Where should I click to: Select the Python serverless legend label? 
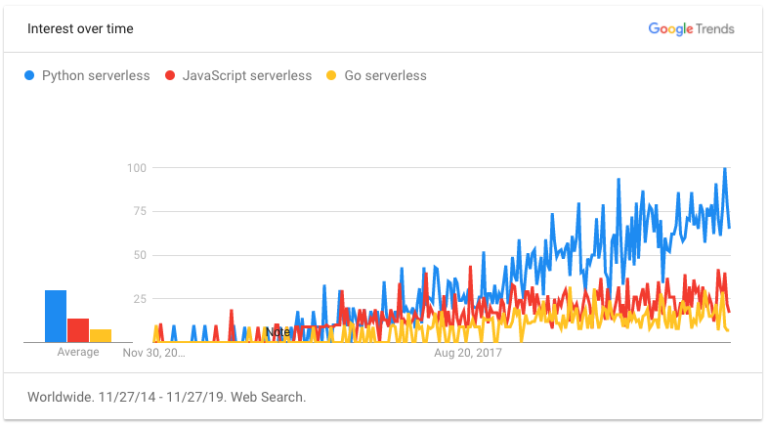coord(96,75)
